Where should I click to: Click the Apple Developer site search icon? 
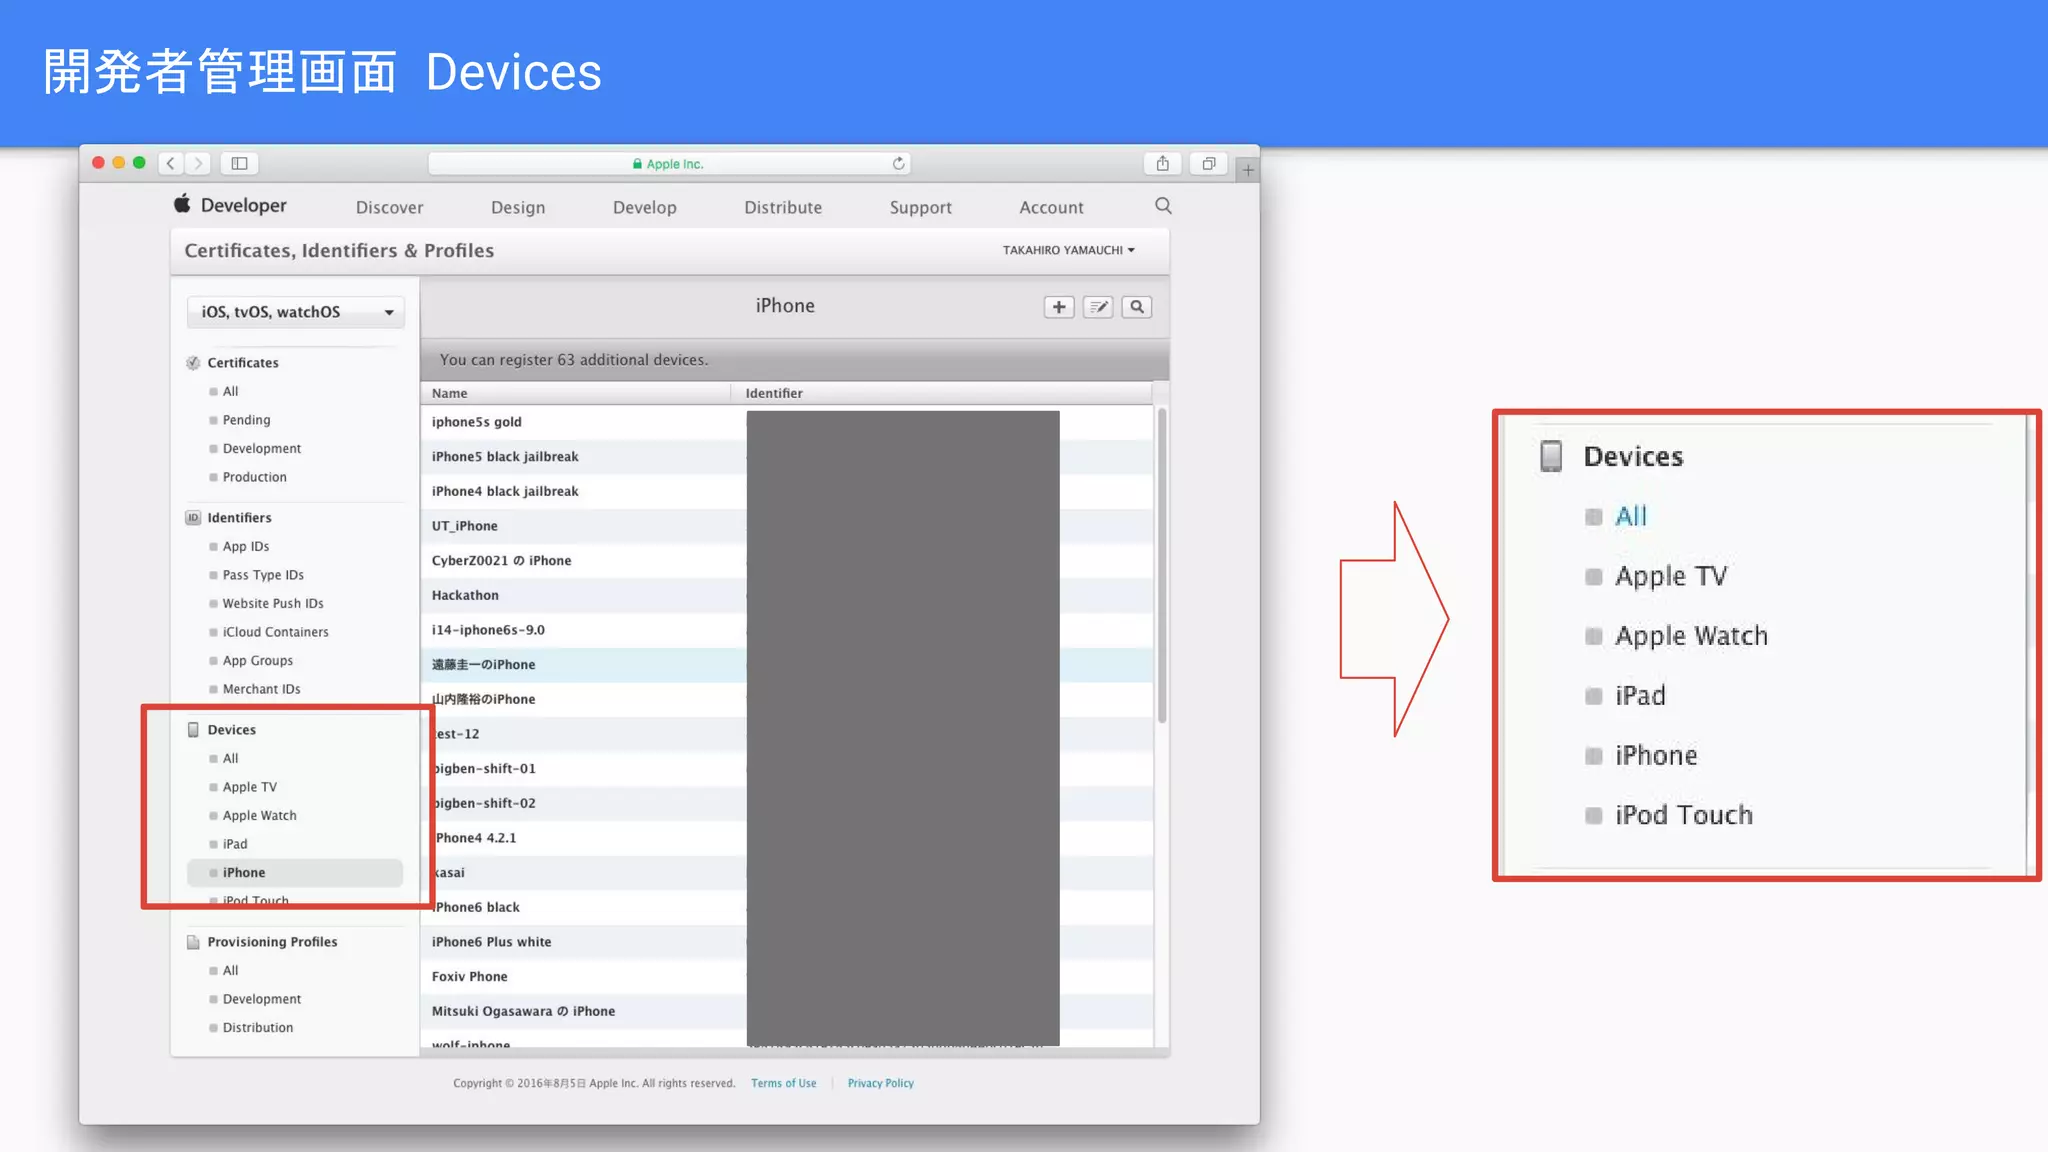coord(1163,206)
